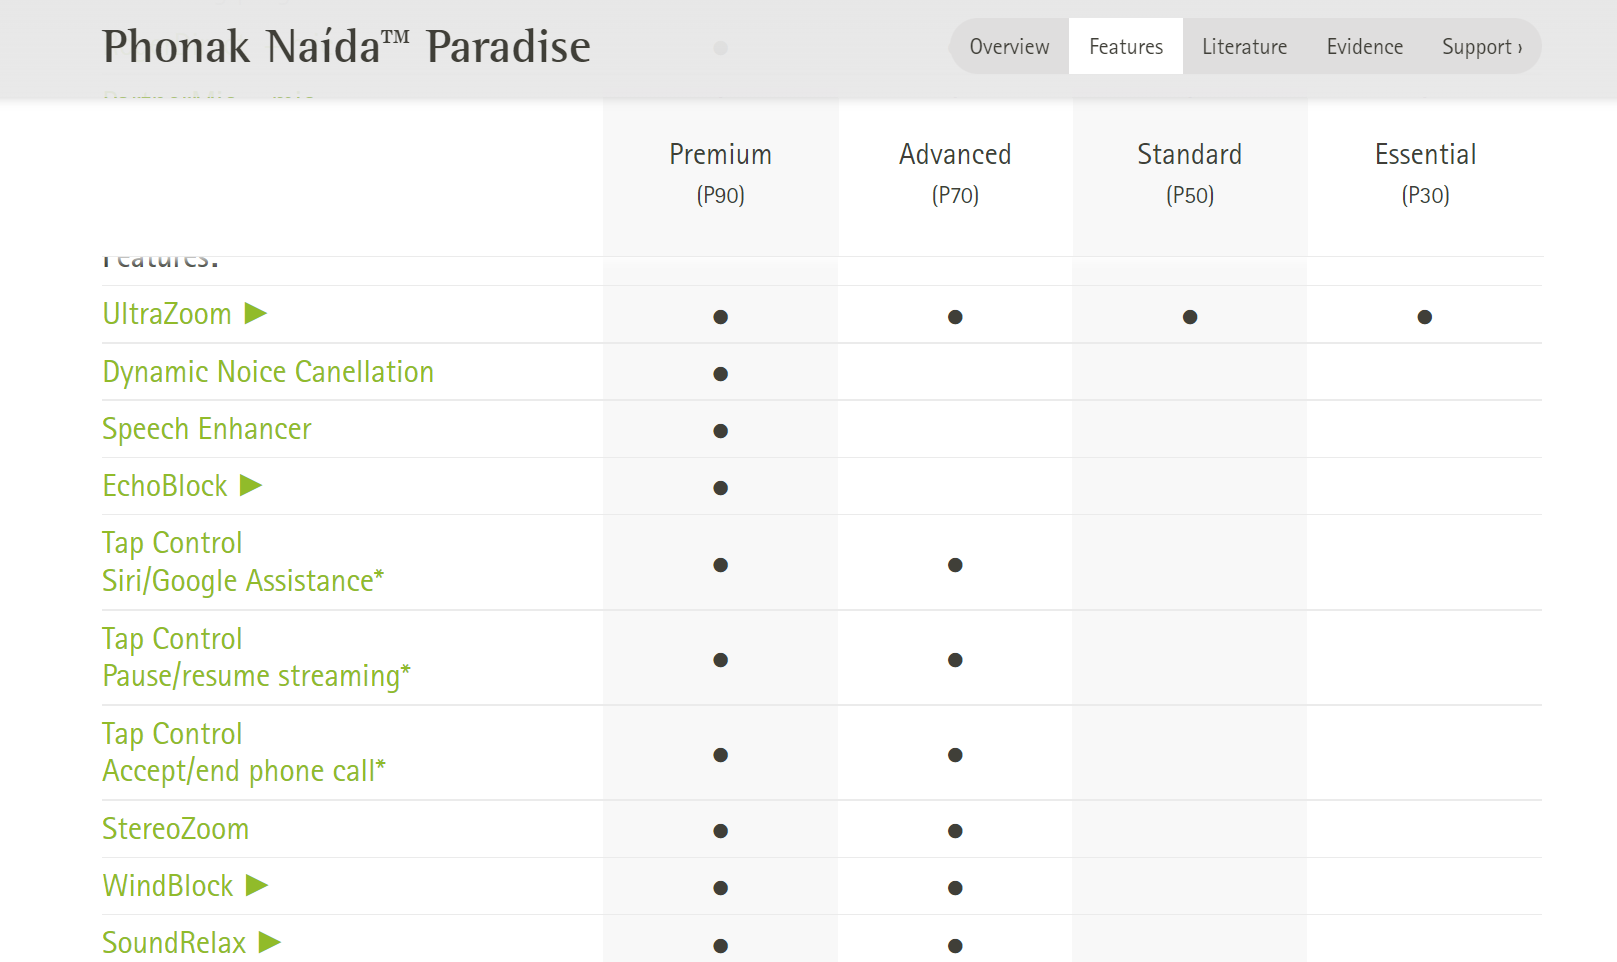The height and width of the screenshot is (962, 1617).
Task: Expand the SoundRelax play arrow
Action: 270,942
